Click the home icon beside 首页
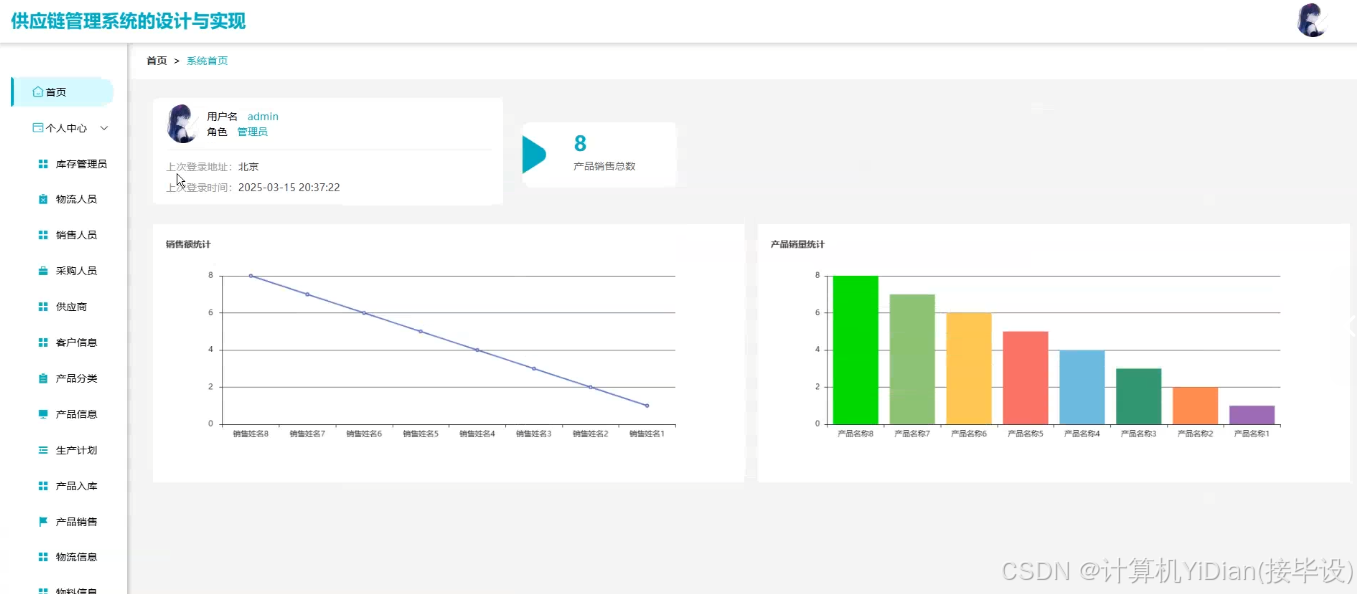This screenshot has height=594, width=1357. (38, 92)
